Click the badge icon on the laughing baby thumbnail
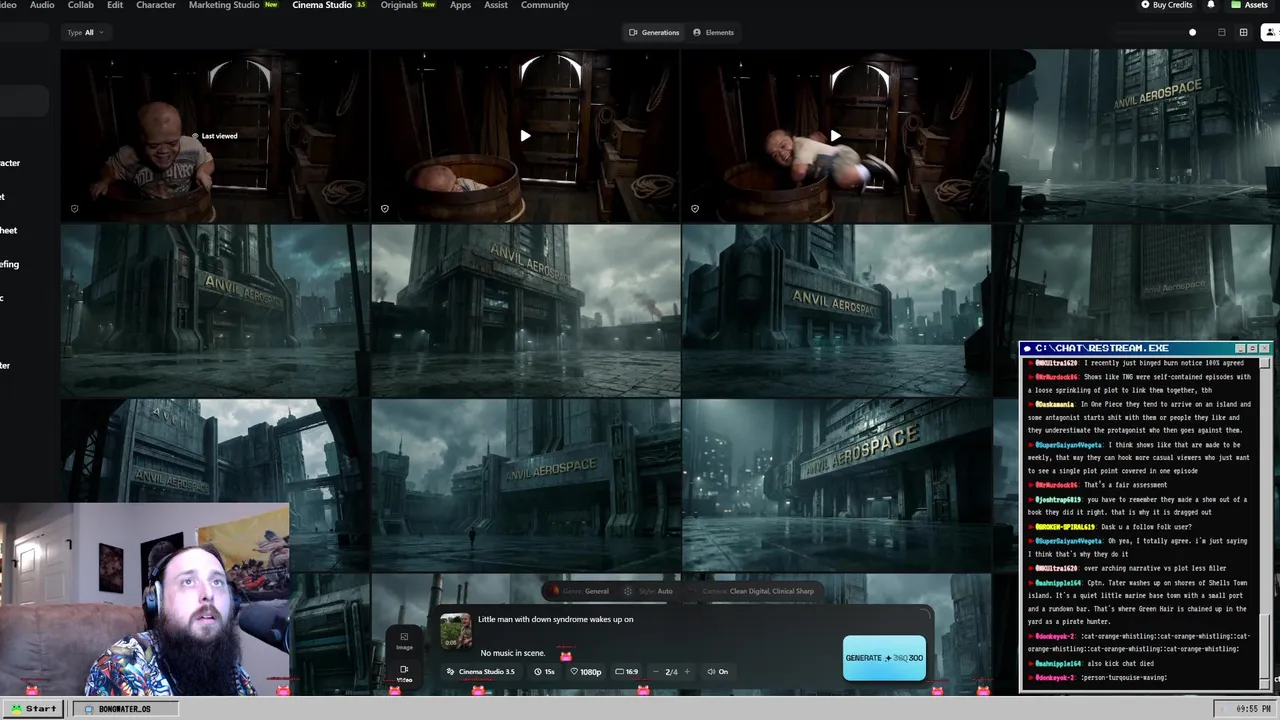 74,209
